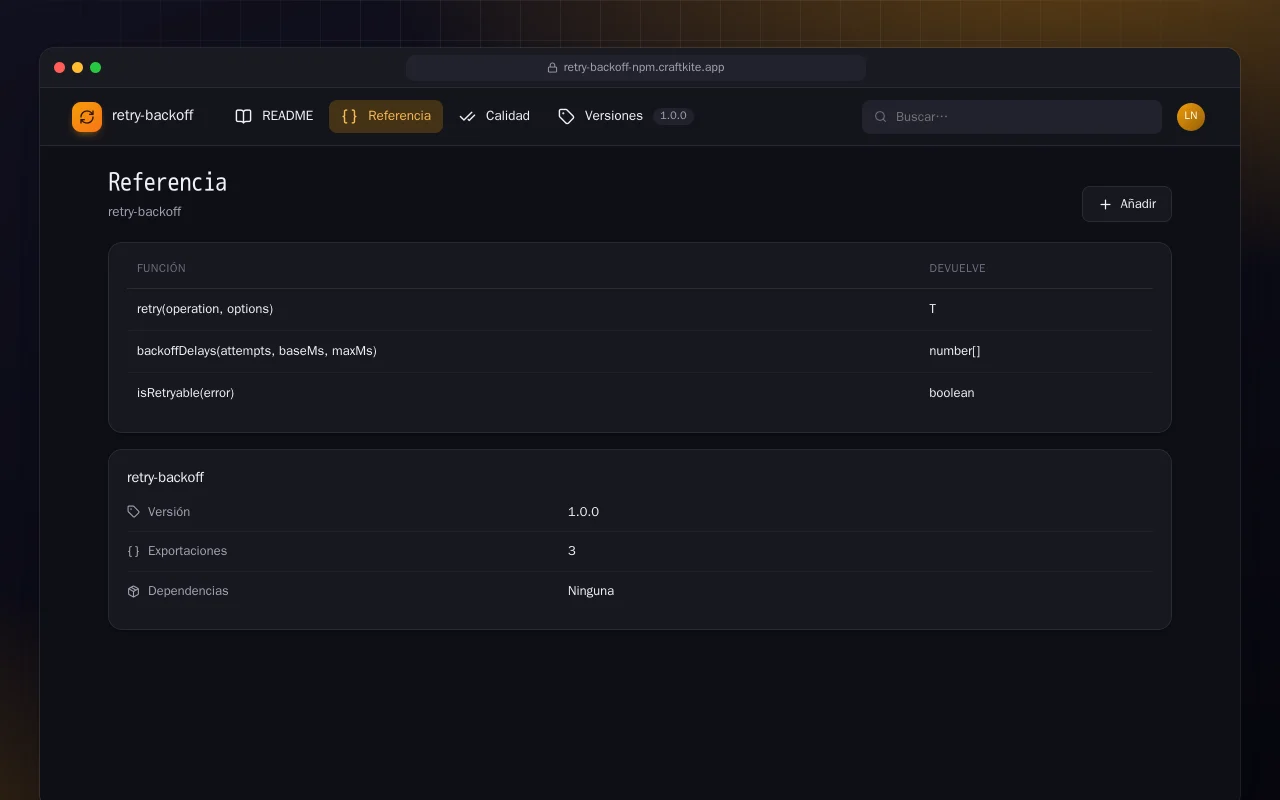Click the boolean return type cell
1280x800 pixels.
point(952,393)
